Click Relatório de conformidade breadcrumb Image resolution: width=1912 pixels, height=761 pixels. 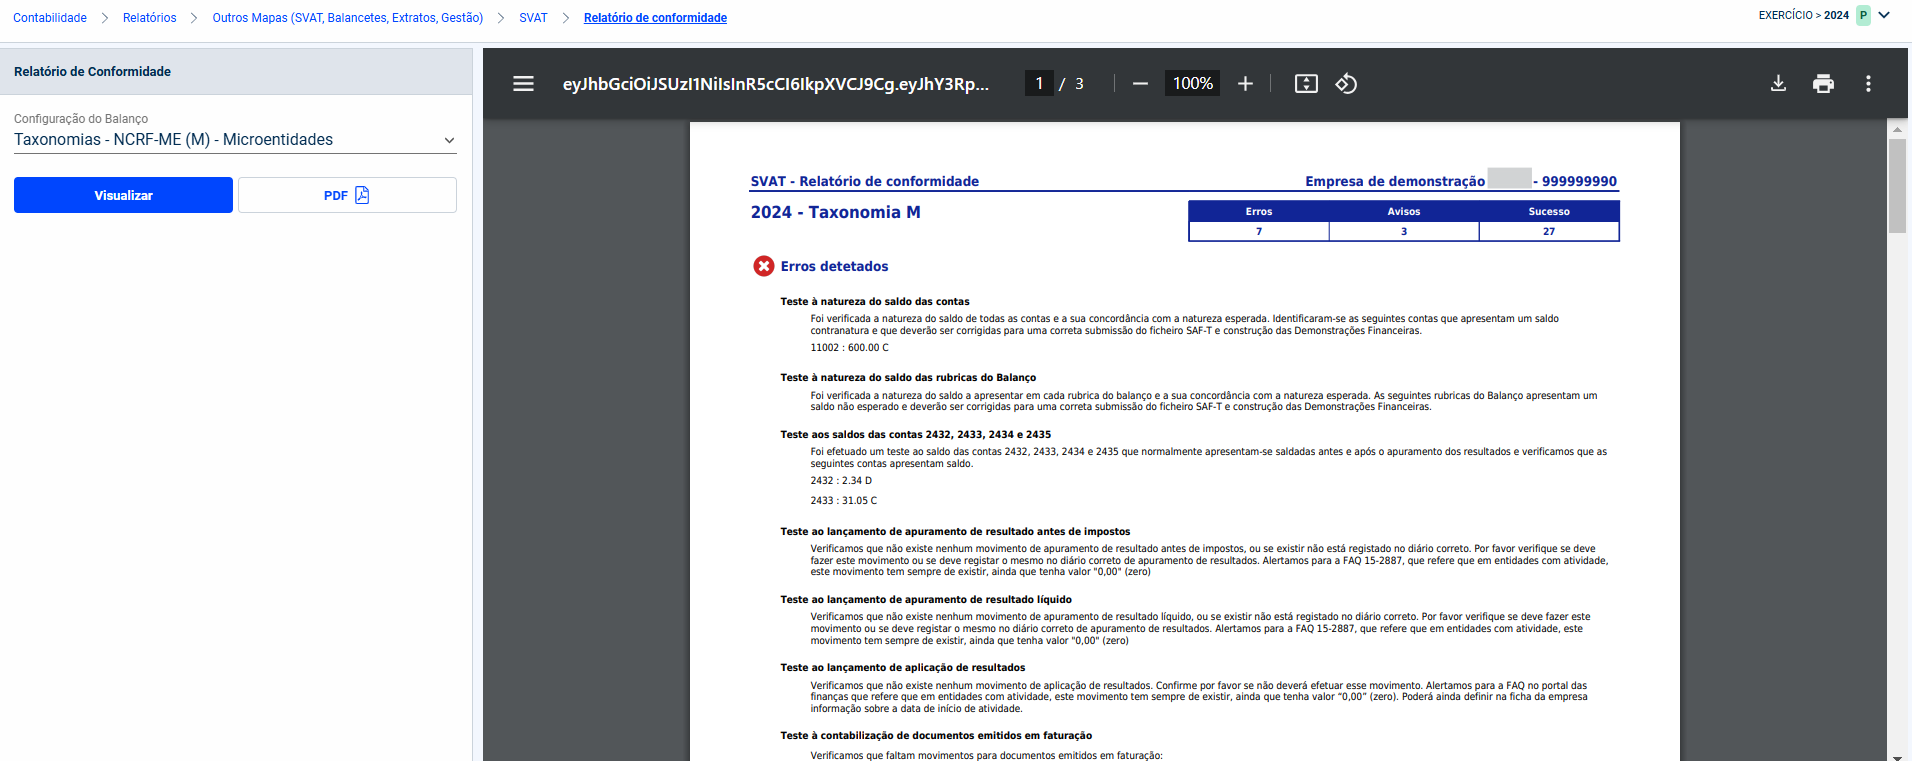655,18
